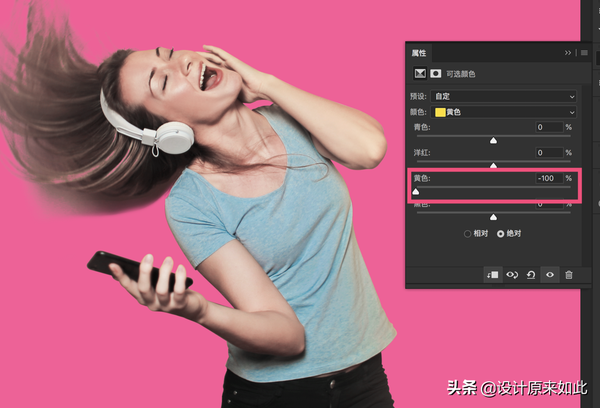Open the 预设 preset dropdown
The height and width of the screenshot is (408, 600).
(505, 96)
